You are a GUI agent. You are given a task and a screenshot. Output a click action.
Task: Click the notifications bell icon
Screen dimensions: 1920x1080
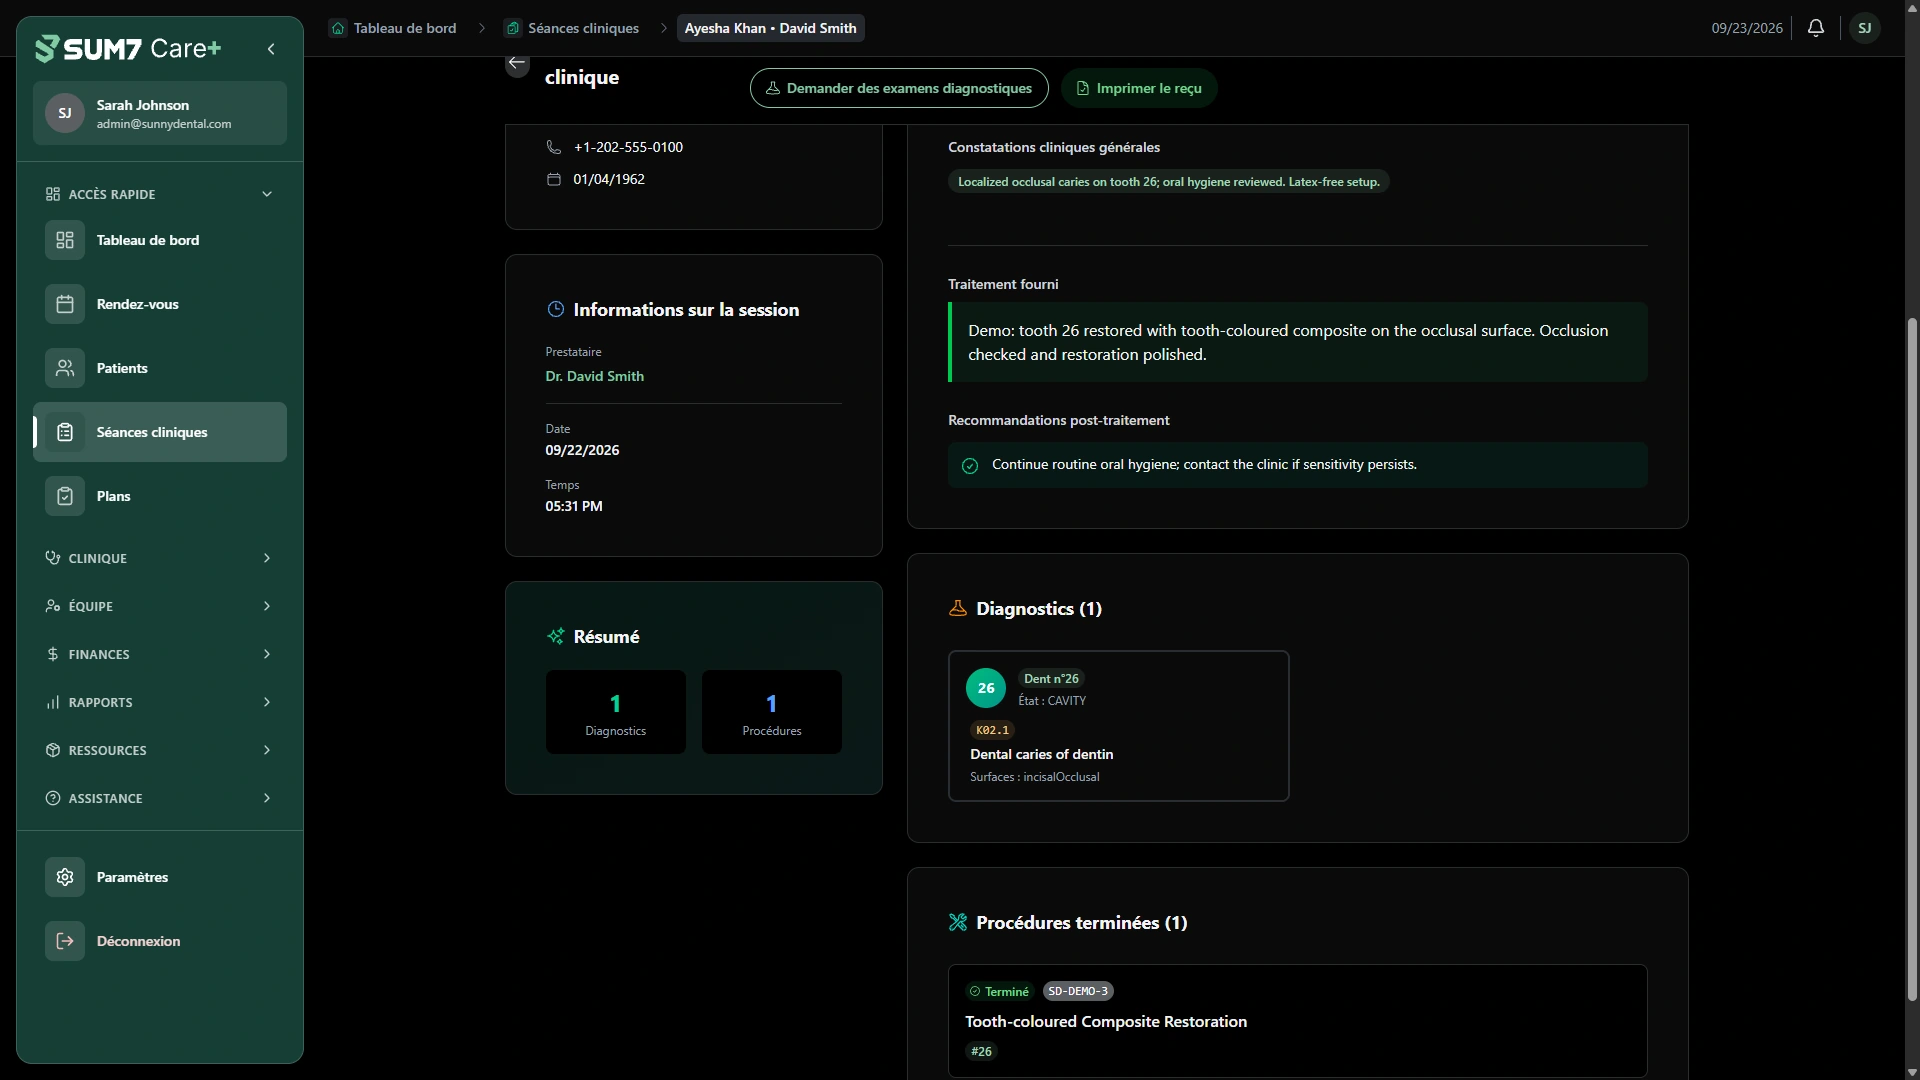click(x=1816, y=28)
